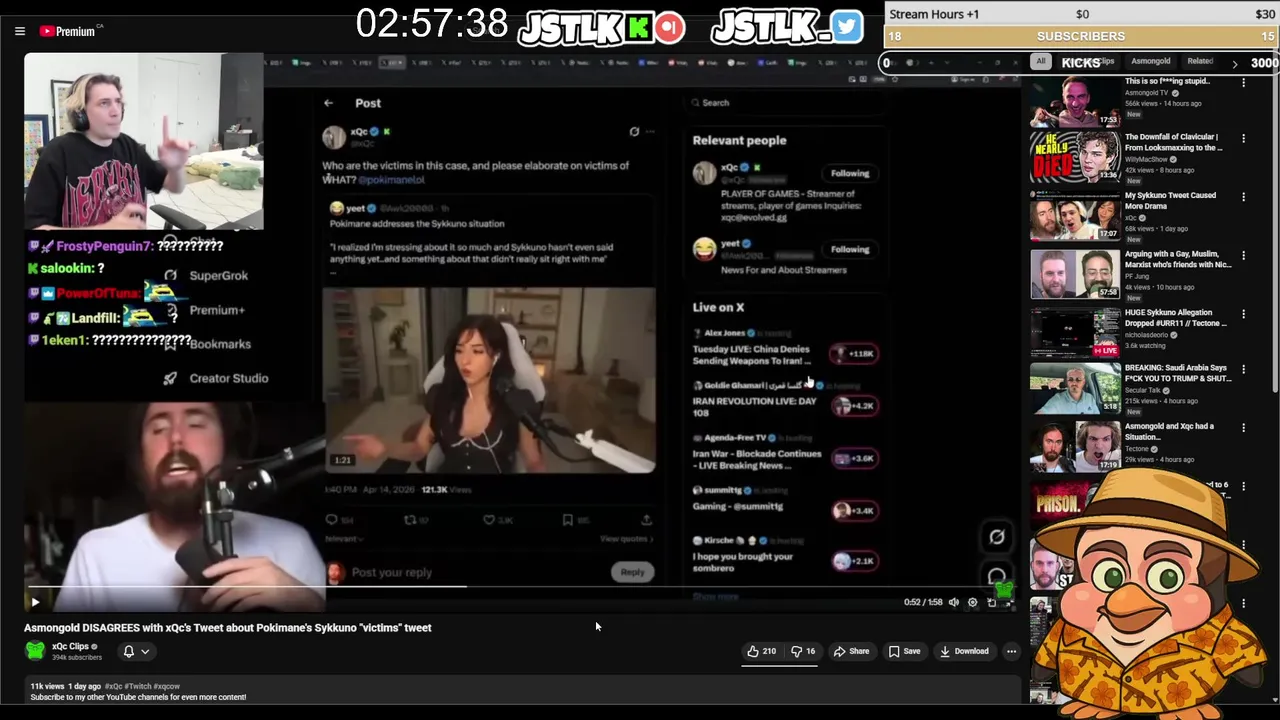Viewport: 1280px width, 720px height.
Task: Open the xQc Clips channel avatar
Action: click(x=35, y=651)
